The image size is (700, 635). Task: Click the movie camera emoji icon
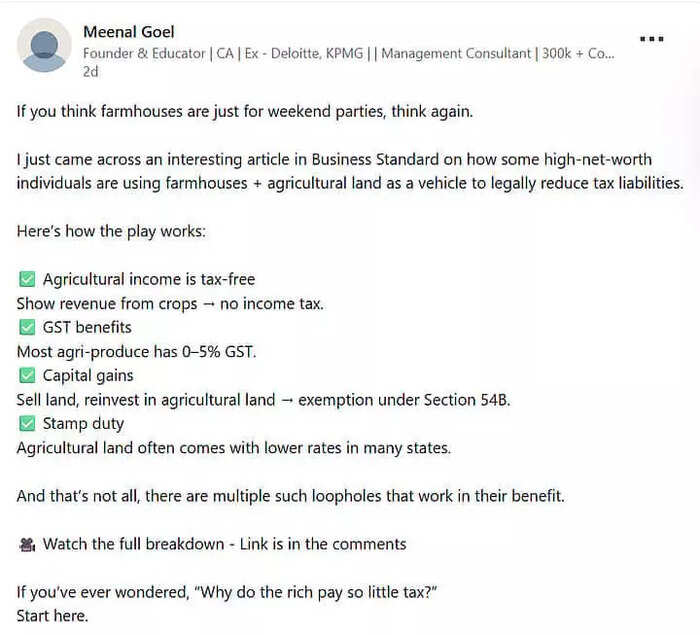click(27, 544)
